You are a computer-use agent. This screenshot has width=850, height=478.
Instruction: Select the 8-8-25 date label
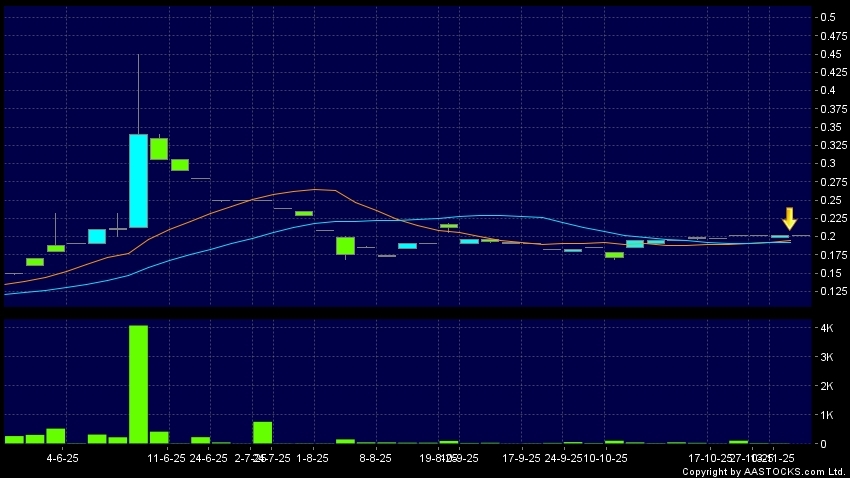coord(374,458)
